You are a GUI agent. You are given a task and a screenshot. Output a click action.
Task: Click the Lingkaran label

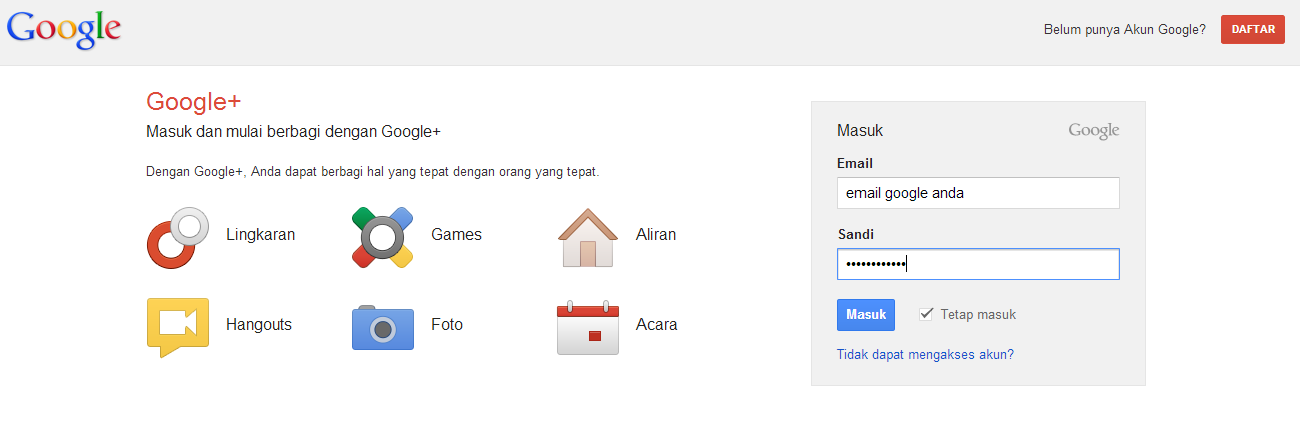(x=261, y=235)
